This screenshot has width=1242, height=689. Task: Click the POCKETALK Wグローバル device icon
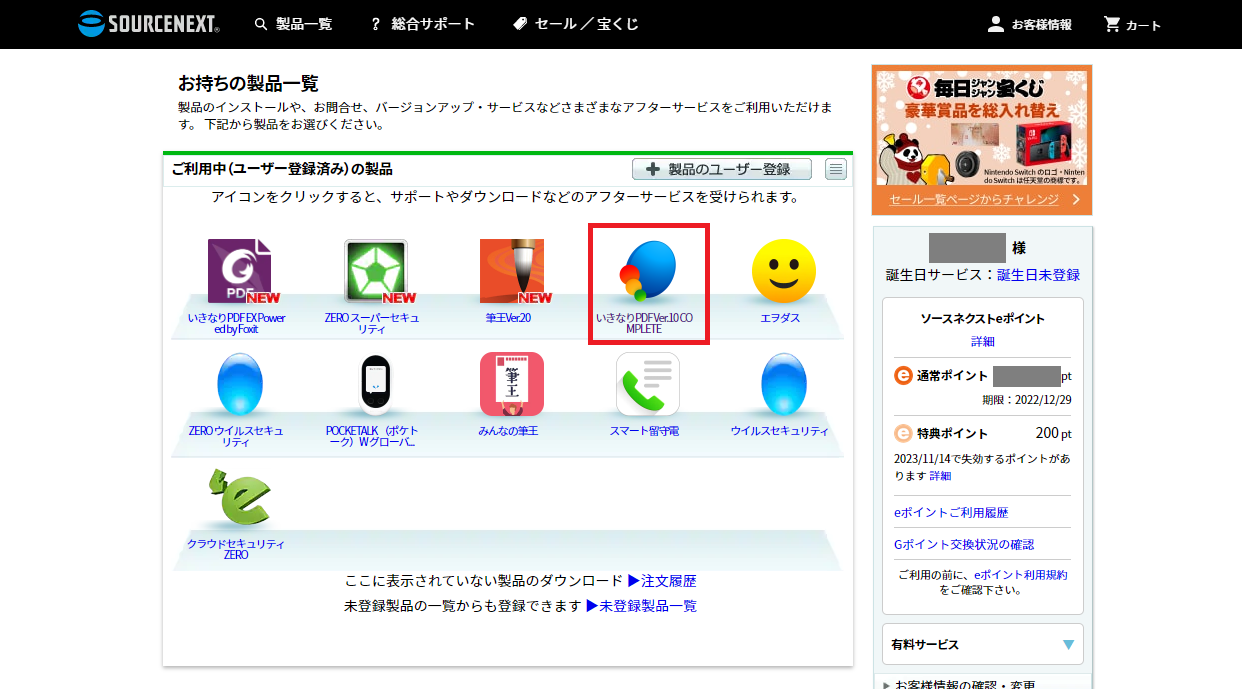click(x=374, y=383)
